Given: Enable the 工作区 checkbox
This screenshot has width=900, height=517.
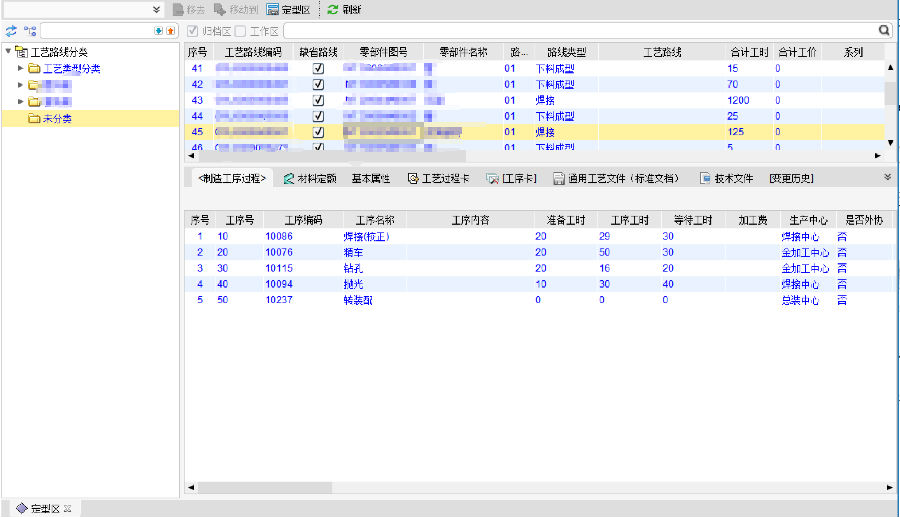Looking at the screenshot, I should coord(239,31).
